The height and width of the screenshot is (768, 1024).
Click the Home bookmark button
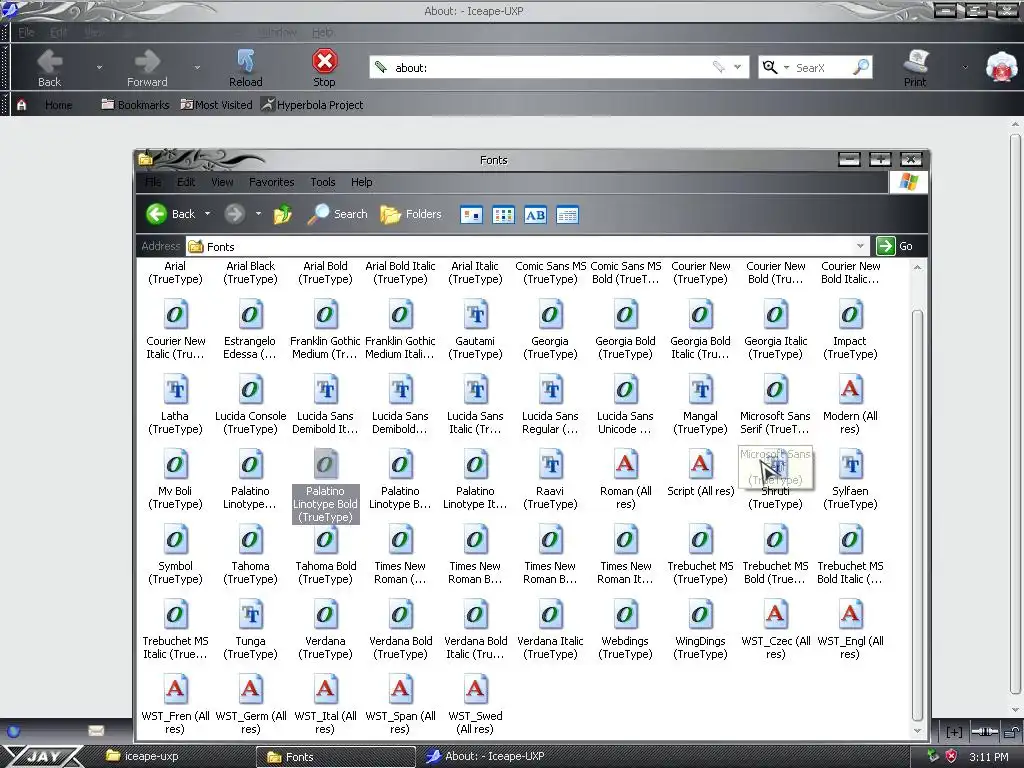point(58,104)
